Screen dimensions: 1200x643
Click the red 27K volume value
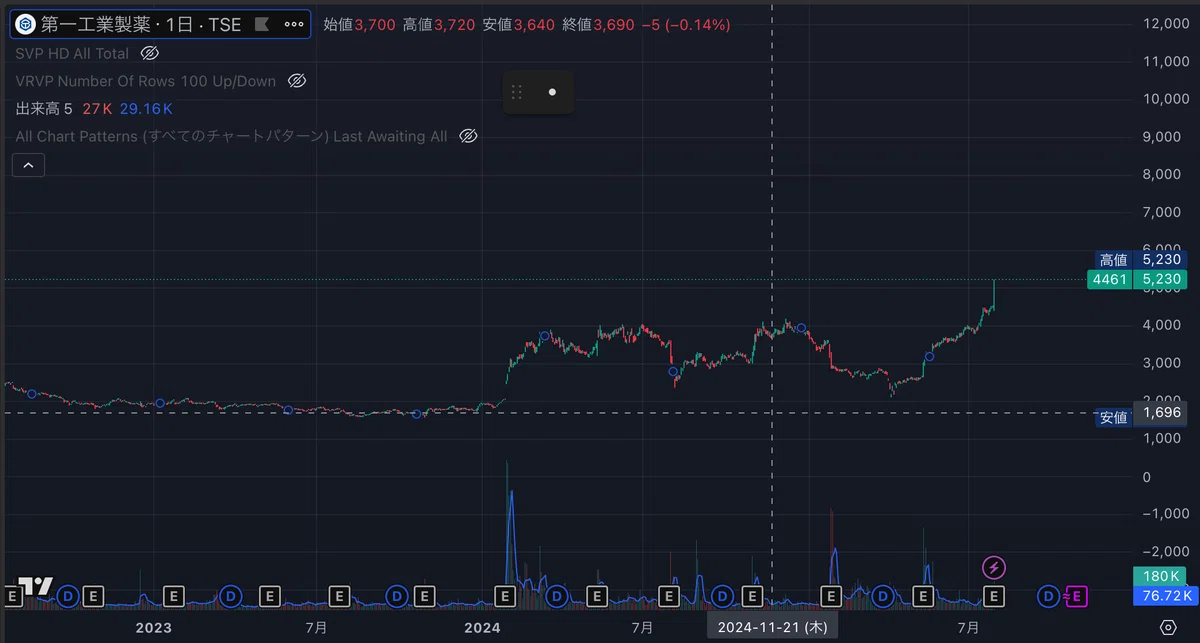click(x=97, y=109)
